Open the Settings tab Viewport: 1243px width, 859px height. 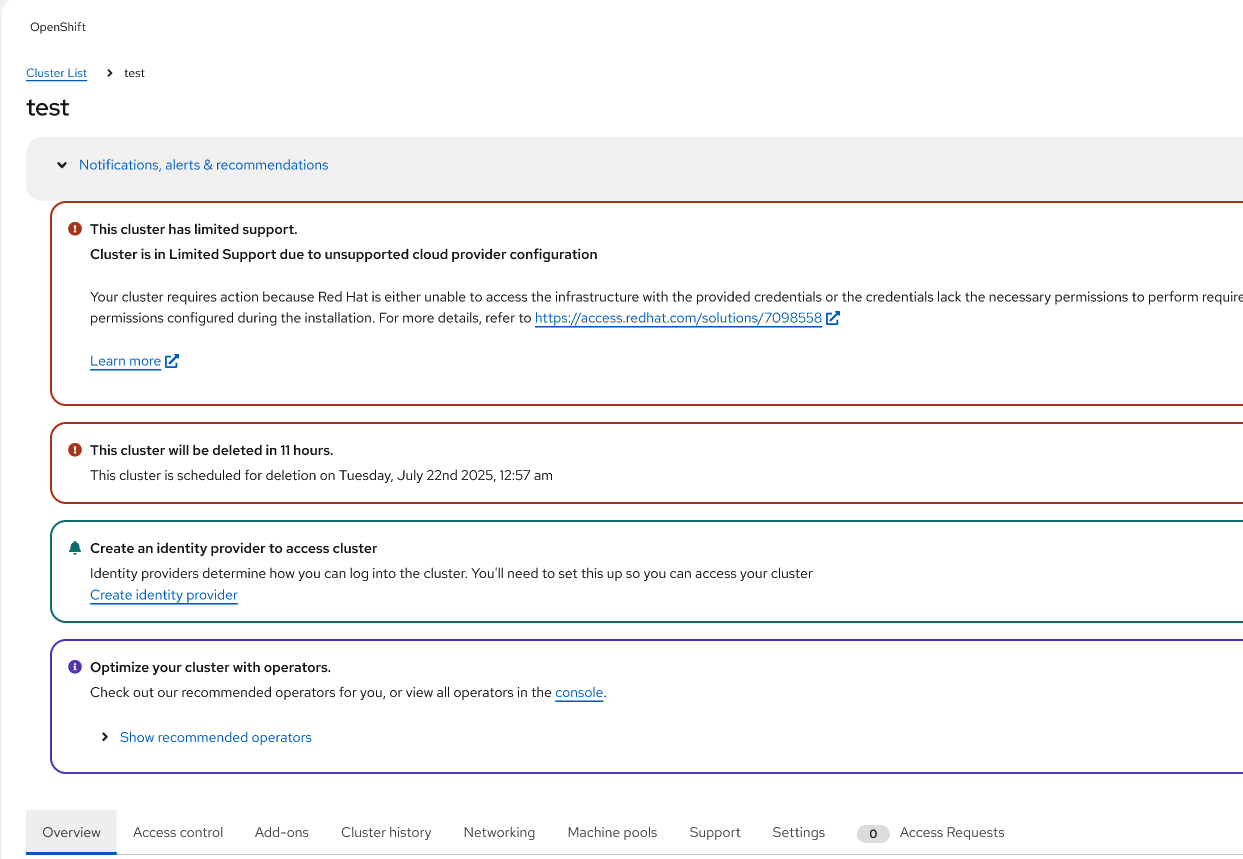798,832
